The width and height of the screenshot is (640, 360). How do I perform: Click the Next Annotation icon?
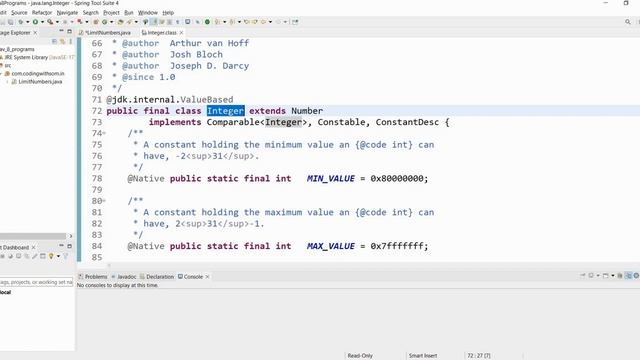pyautogui.click(x=218, y=22)
